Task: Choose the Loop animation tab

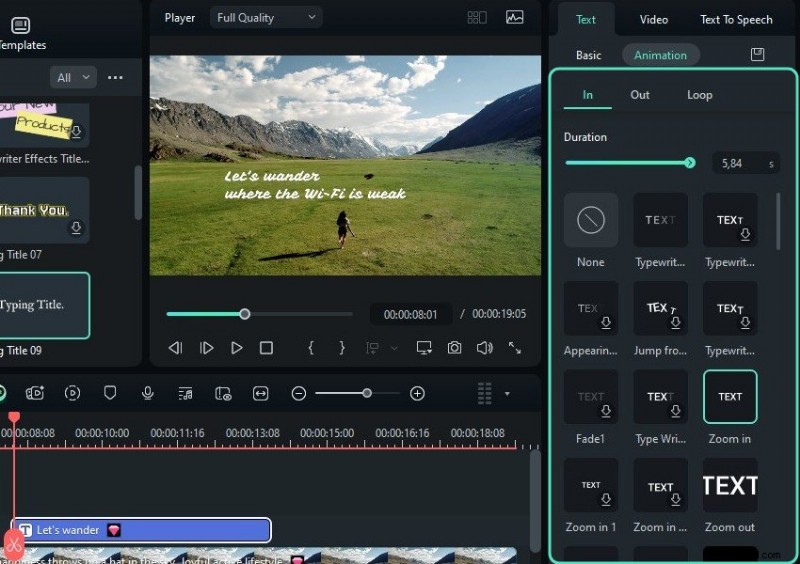Action: tap(699, 95)
